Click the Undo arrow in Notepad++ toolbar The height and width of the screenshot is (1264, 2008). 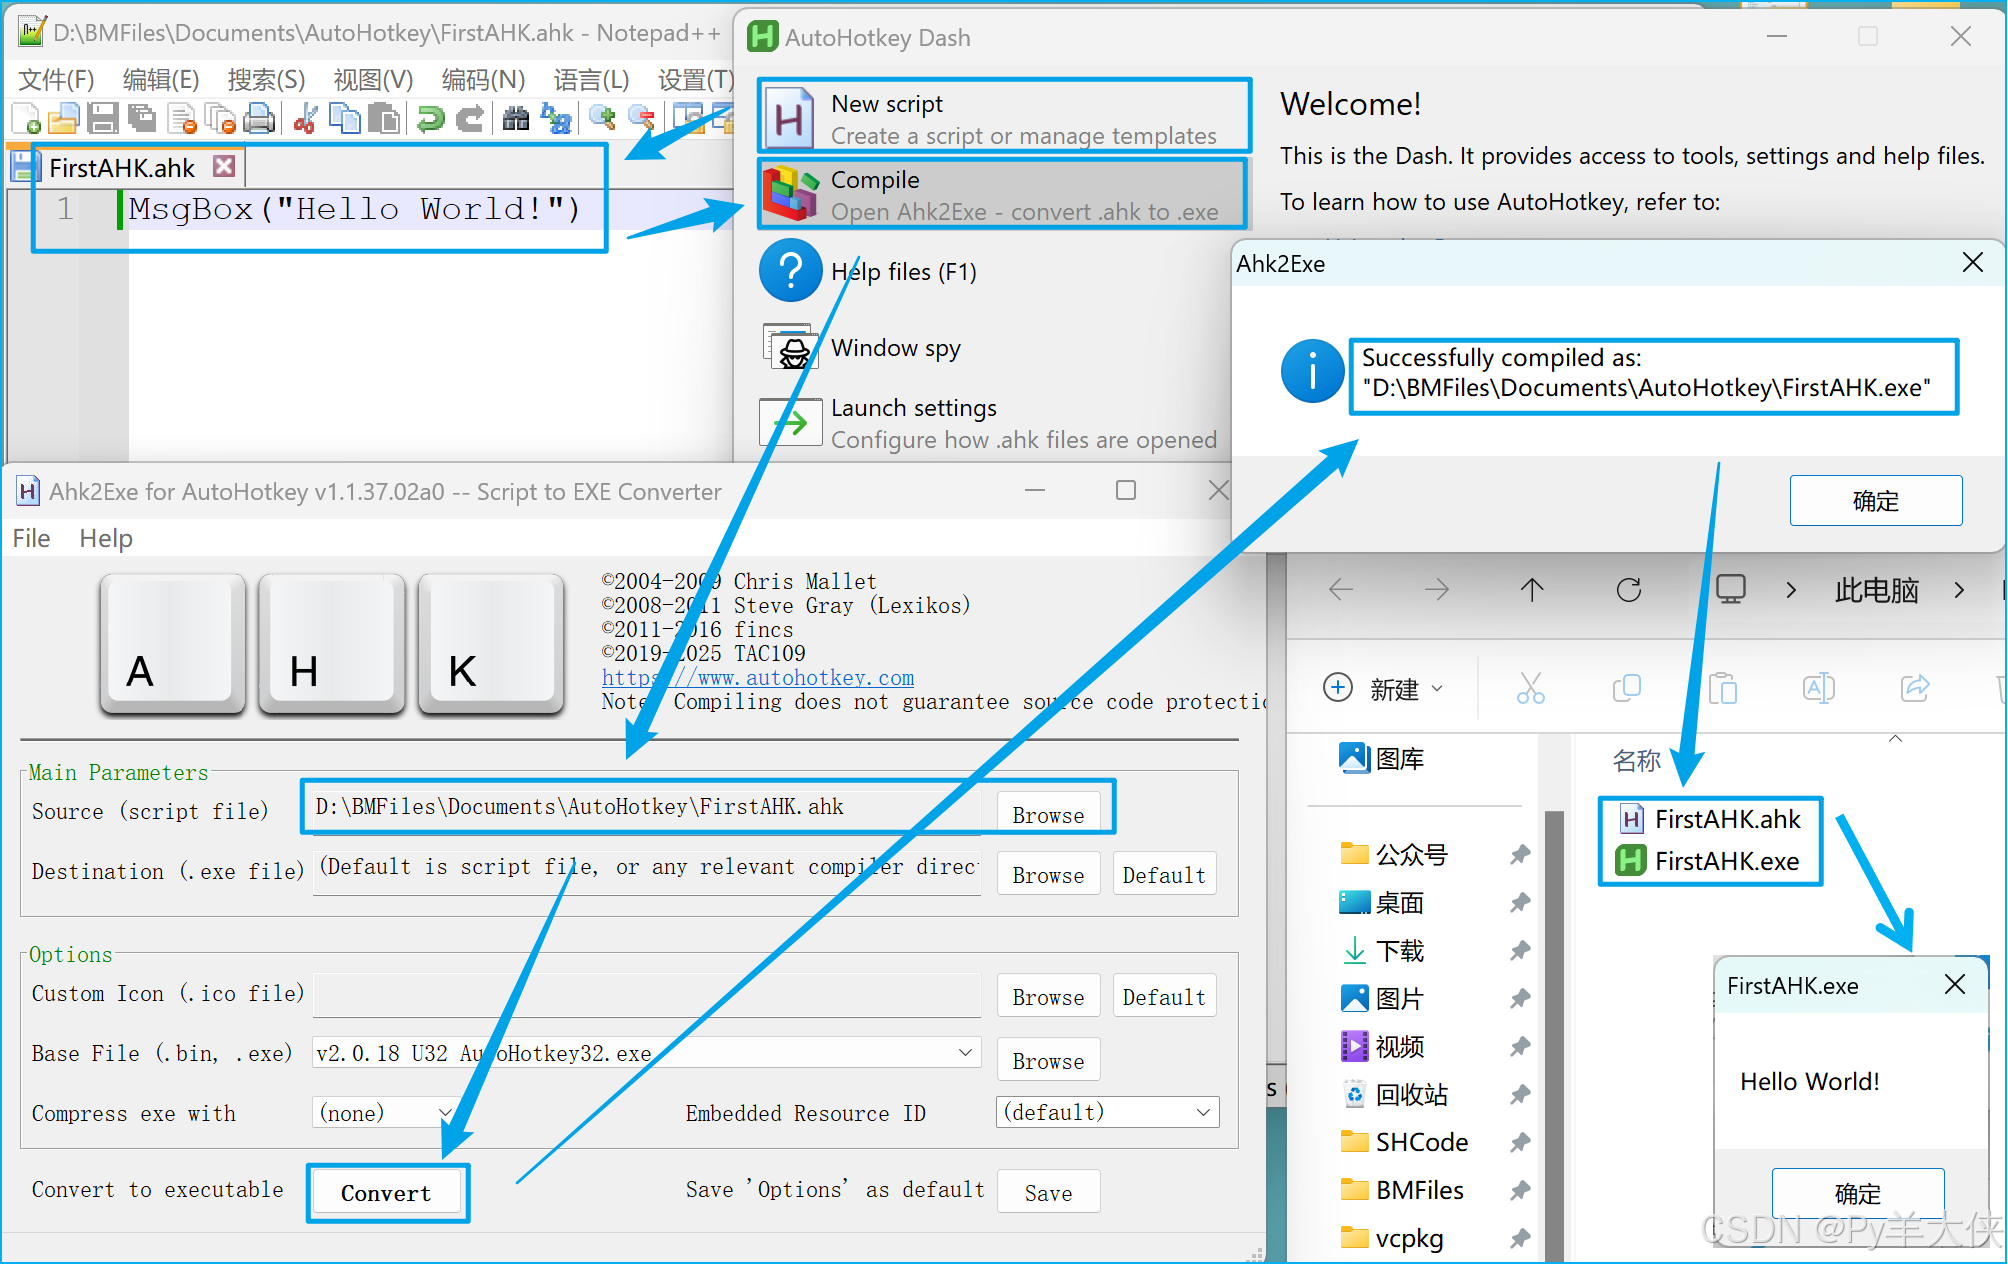[x=431, y=119]
